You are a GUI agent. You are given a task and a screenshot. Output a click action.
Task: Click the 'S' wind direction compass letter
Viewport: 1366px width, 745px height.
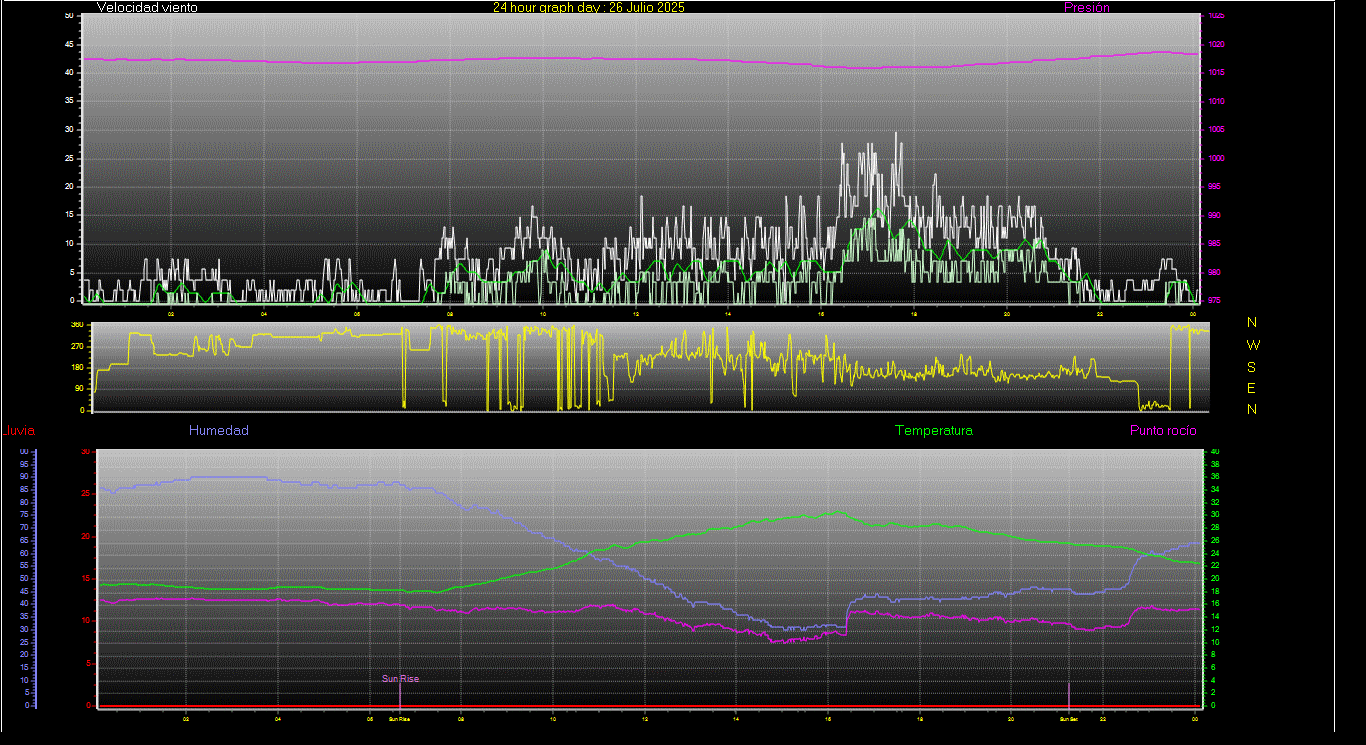tap(1252, 366)
